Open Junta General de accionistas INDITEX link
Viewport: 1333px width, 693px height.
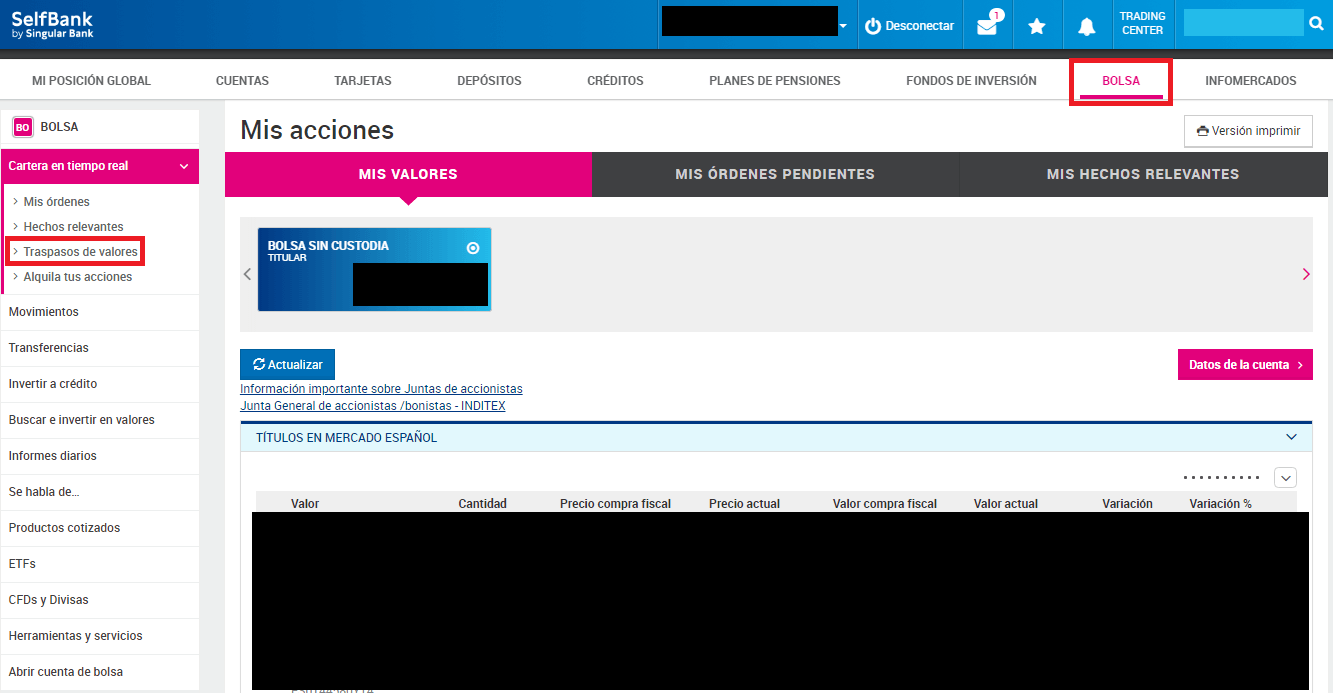coord(372,406)
